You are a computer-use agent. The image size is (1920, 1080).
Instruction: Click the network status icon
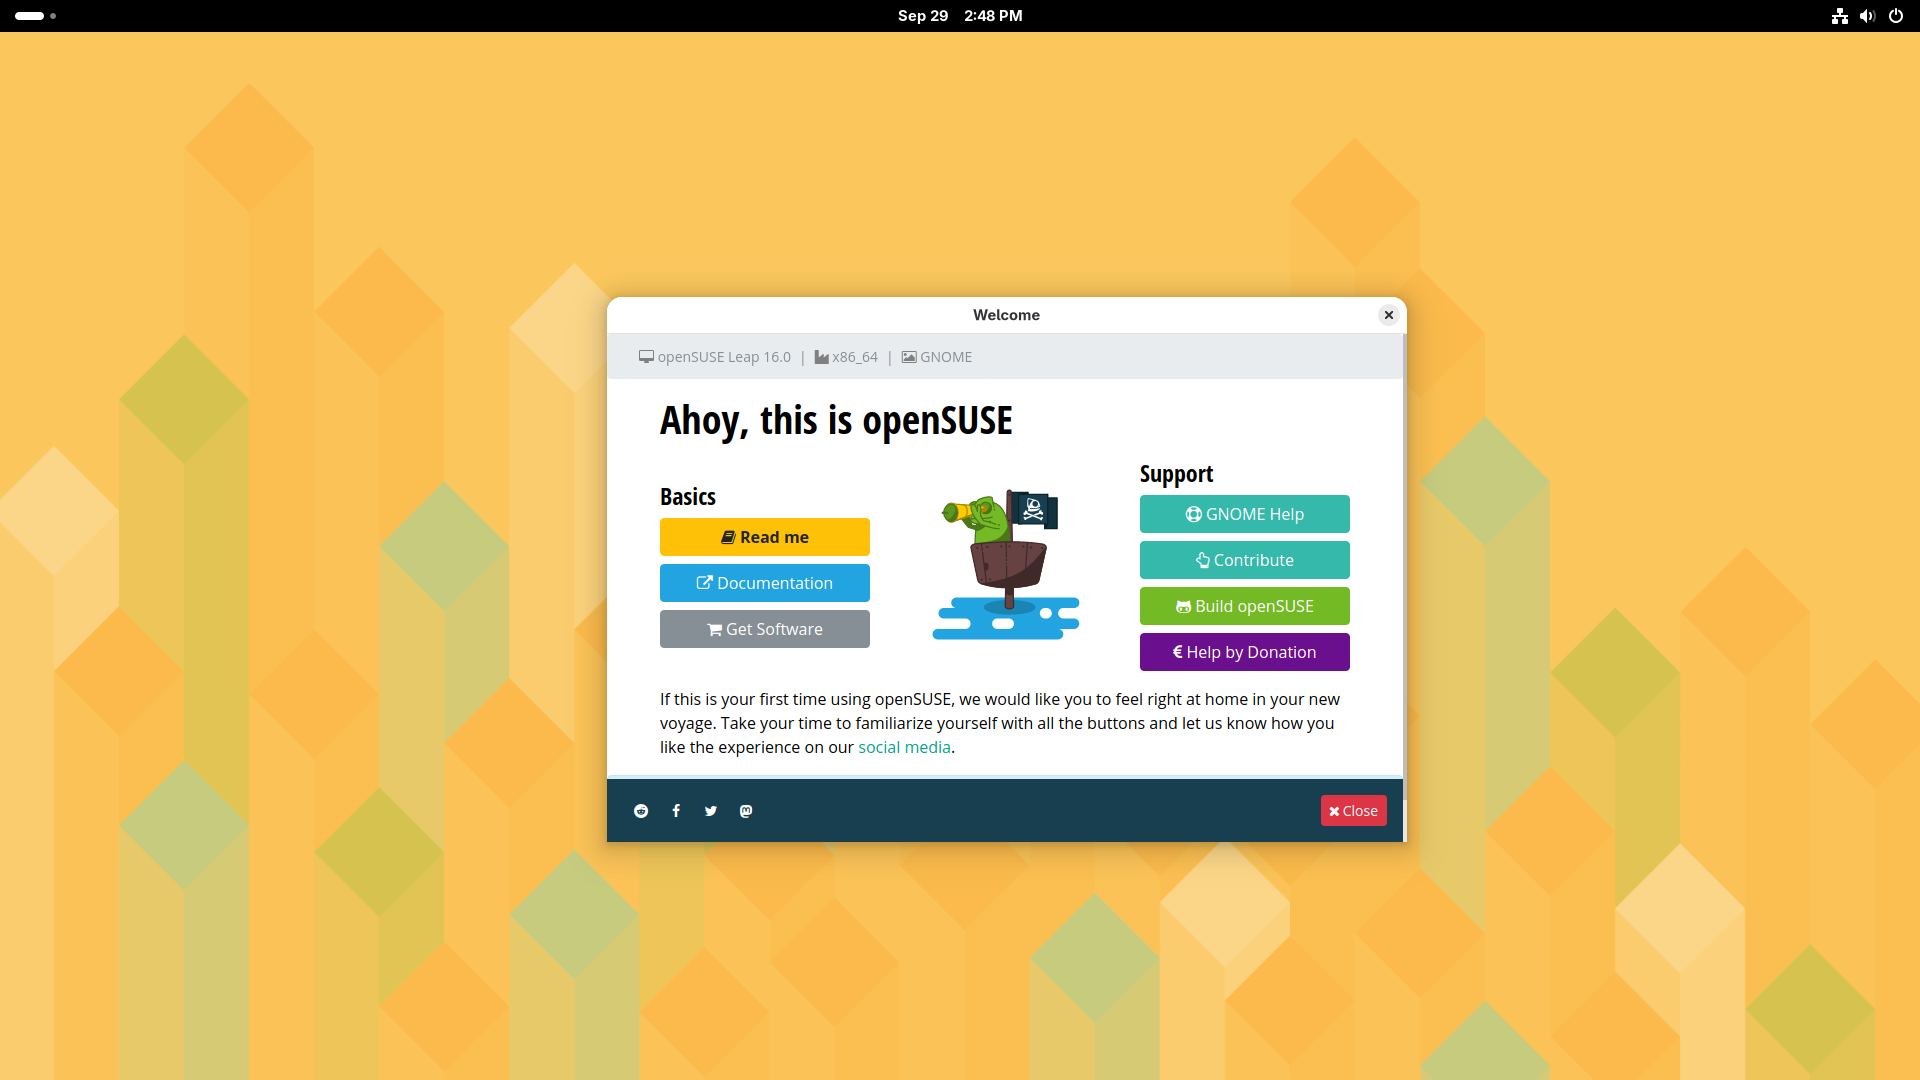[x=1839, y=16]
